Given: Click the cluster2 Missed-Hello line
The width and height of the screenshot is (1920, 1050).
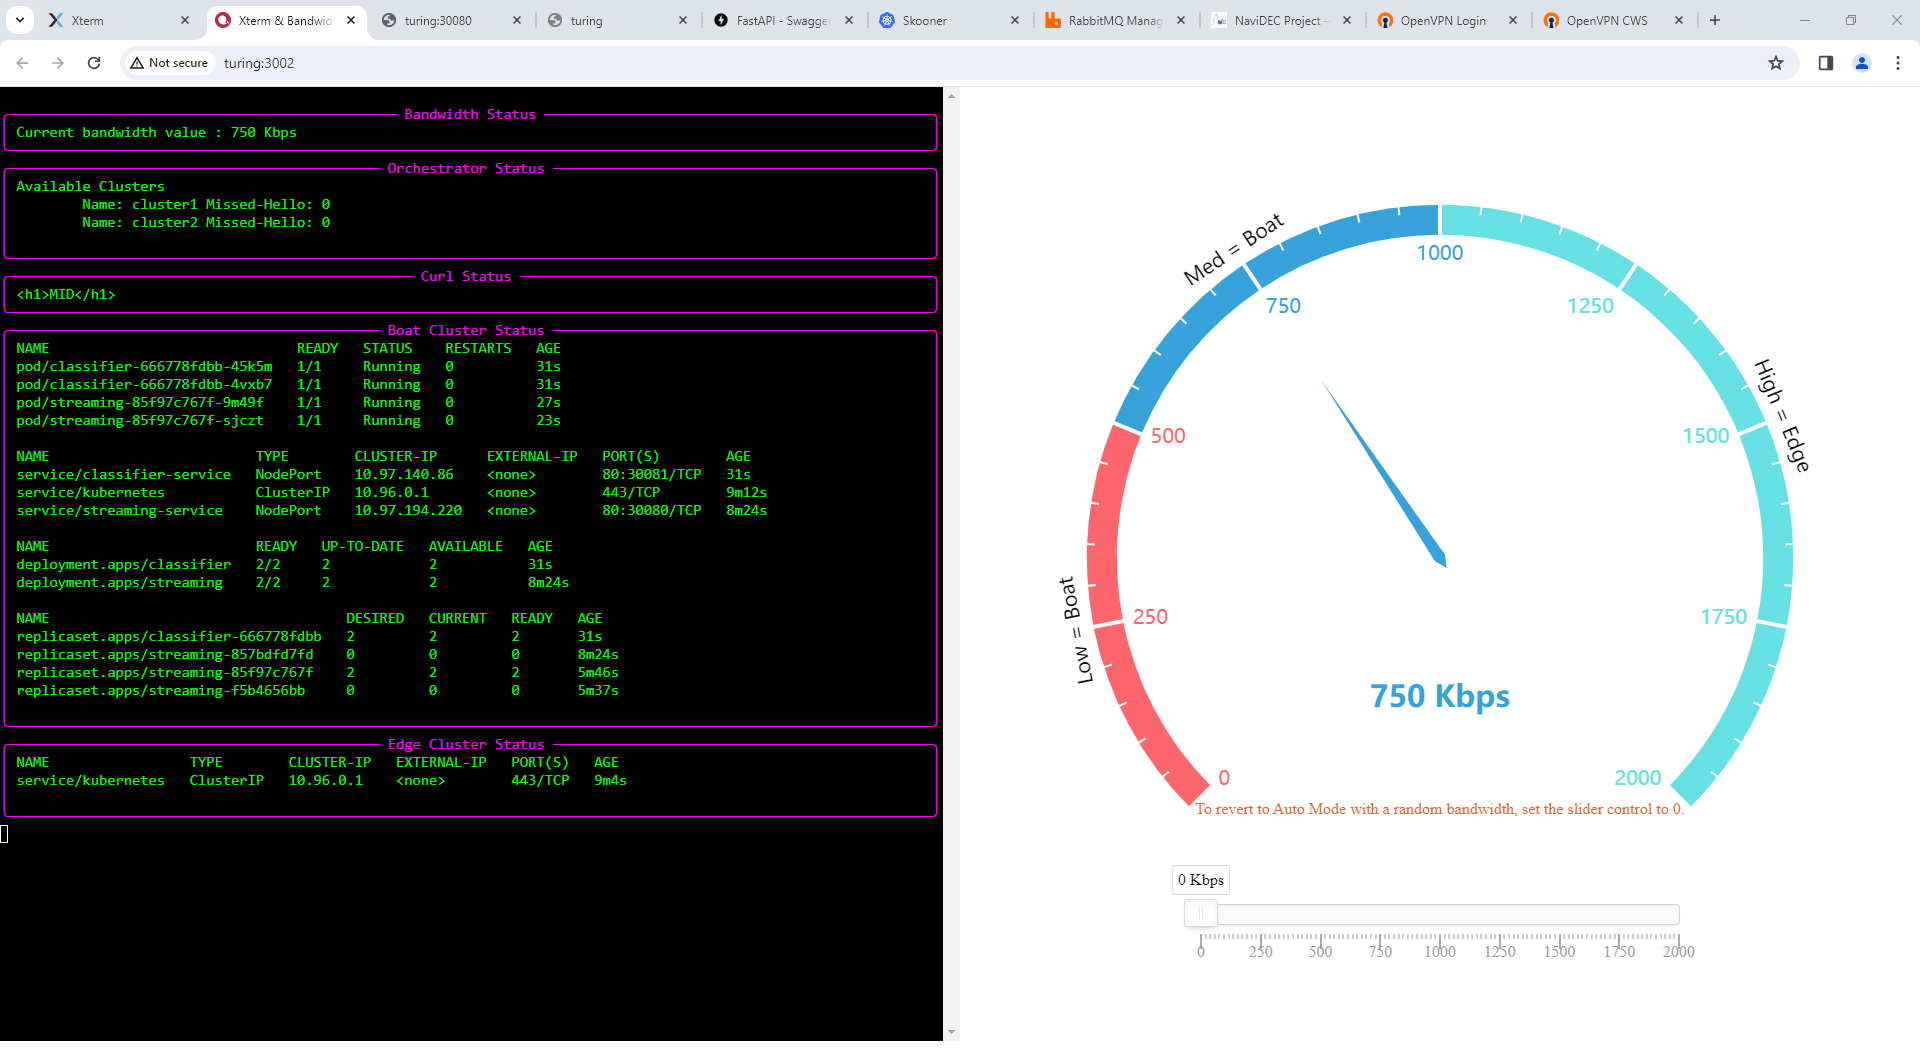Looking at the screenshot, I should pos(206,222).
